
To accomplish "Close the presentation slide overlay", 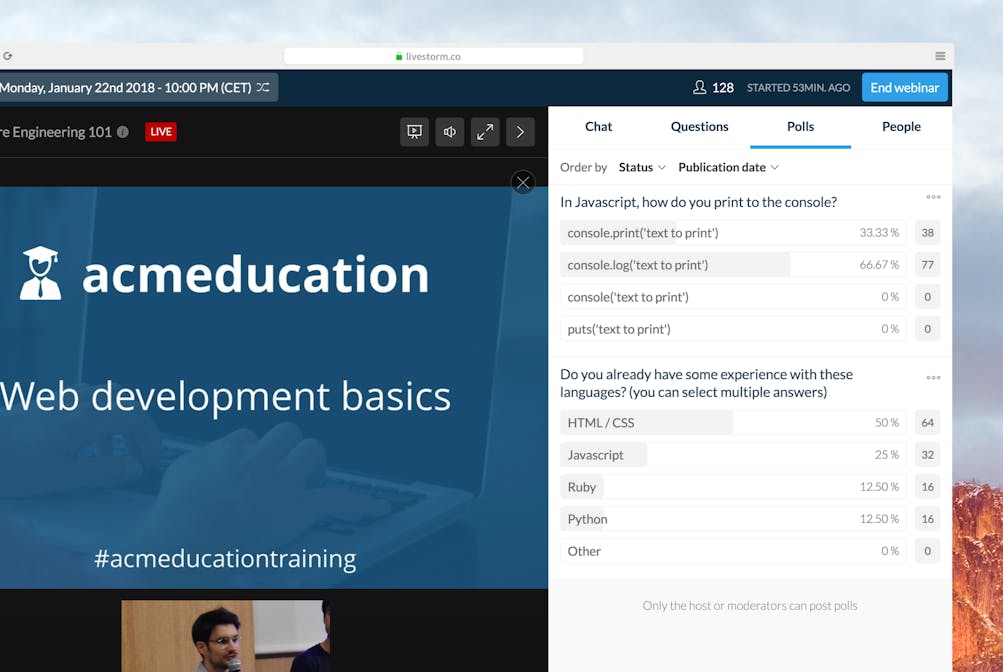I will click(523, 182).
